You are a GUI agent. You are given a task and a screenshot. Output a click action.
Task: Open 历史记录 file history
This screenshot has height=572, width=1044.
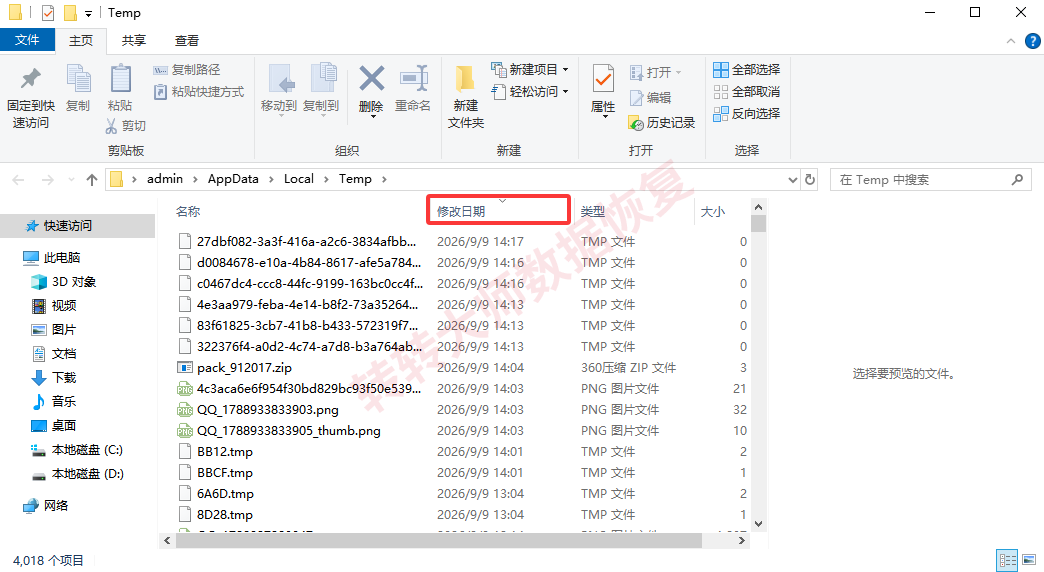point(662,123)
